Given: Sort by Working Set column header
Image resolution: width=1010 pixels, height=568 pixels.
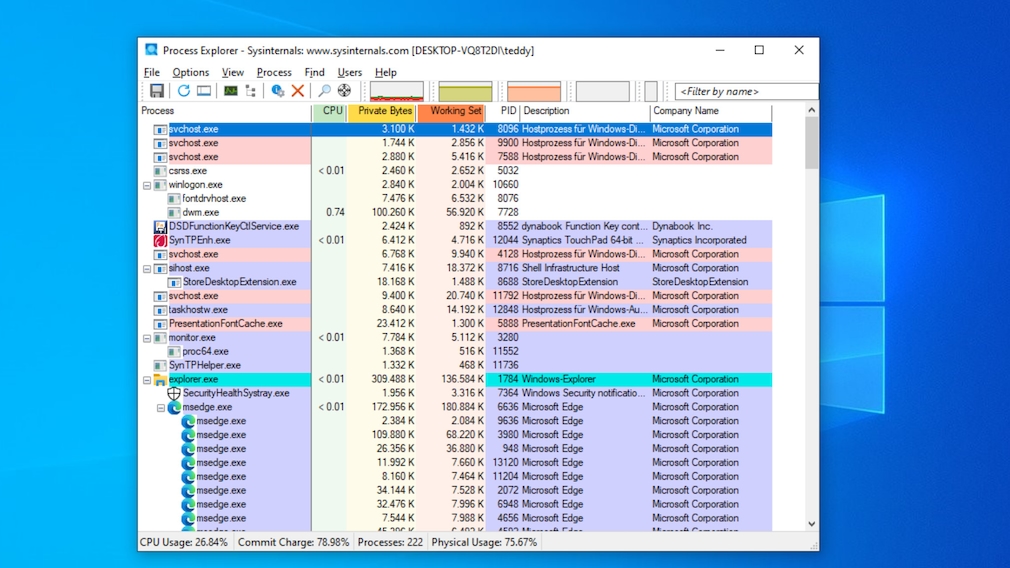Looking at the screenshot, I should [x=452, y=111].
